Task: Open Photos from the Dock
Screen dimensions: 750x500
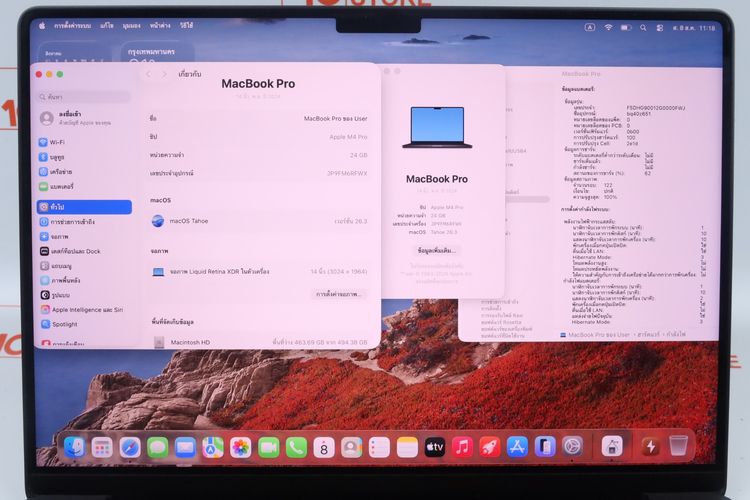Action: pos(241,448)
